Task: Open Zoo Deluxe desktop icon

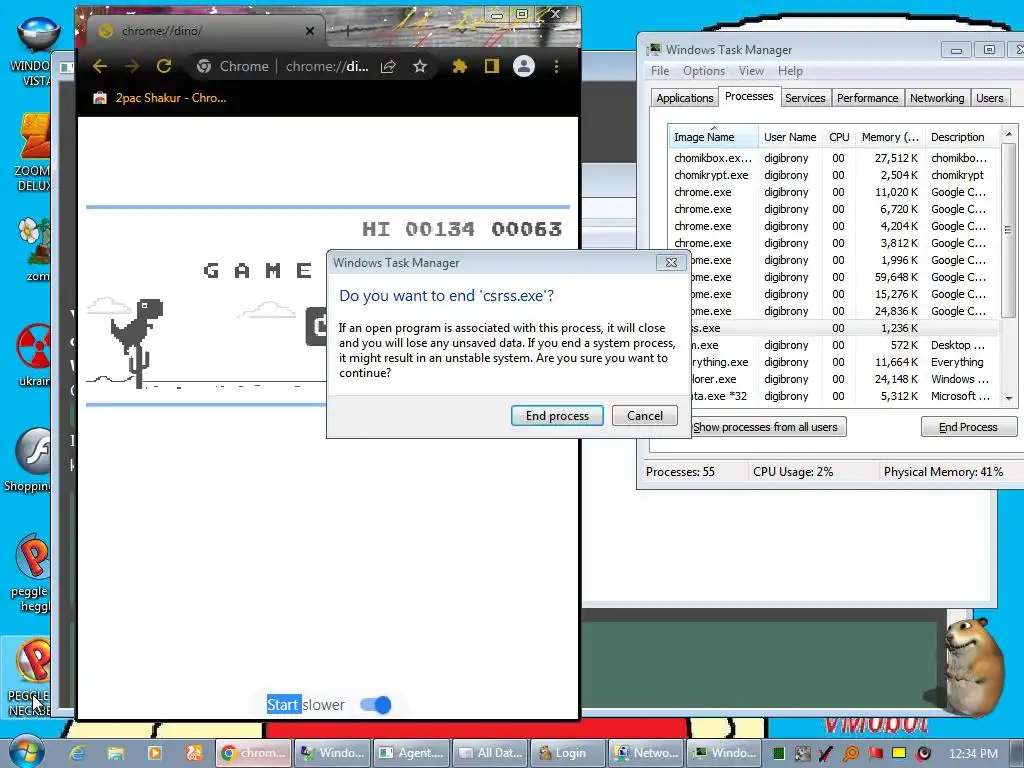Action: [33, 153]
